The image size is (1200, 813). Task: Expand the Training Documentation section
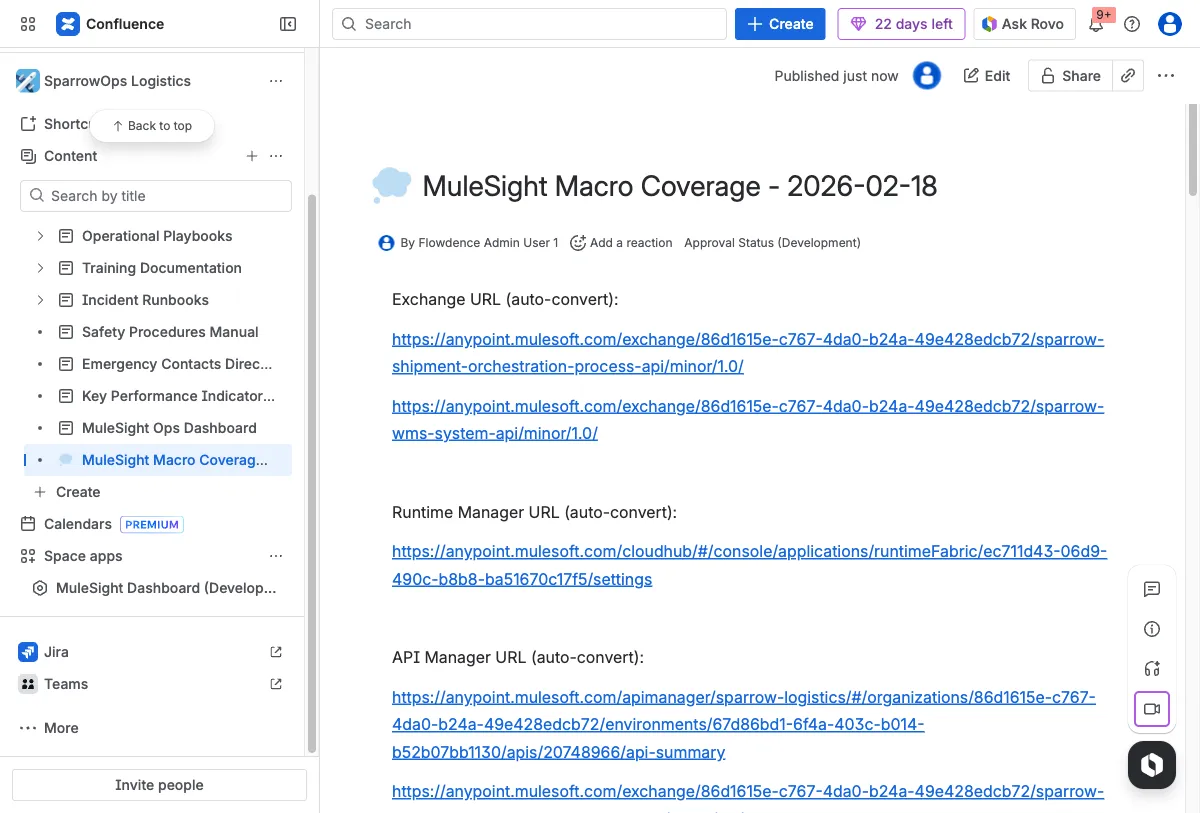(x=41, y=268)
